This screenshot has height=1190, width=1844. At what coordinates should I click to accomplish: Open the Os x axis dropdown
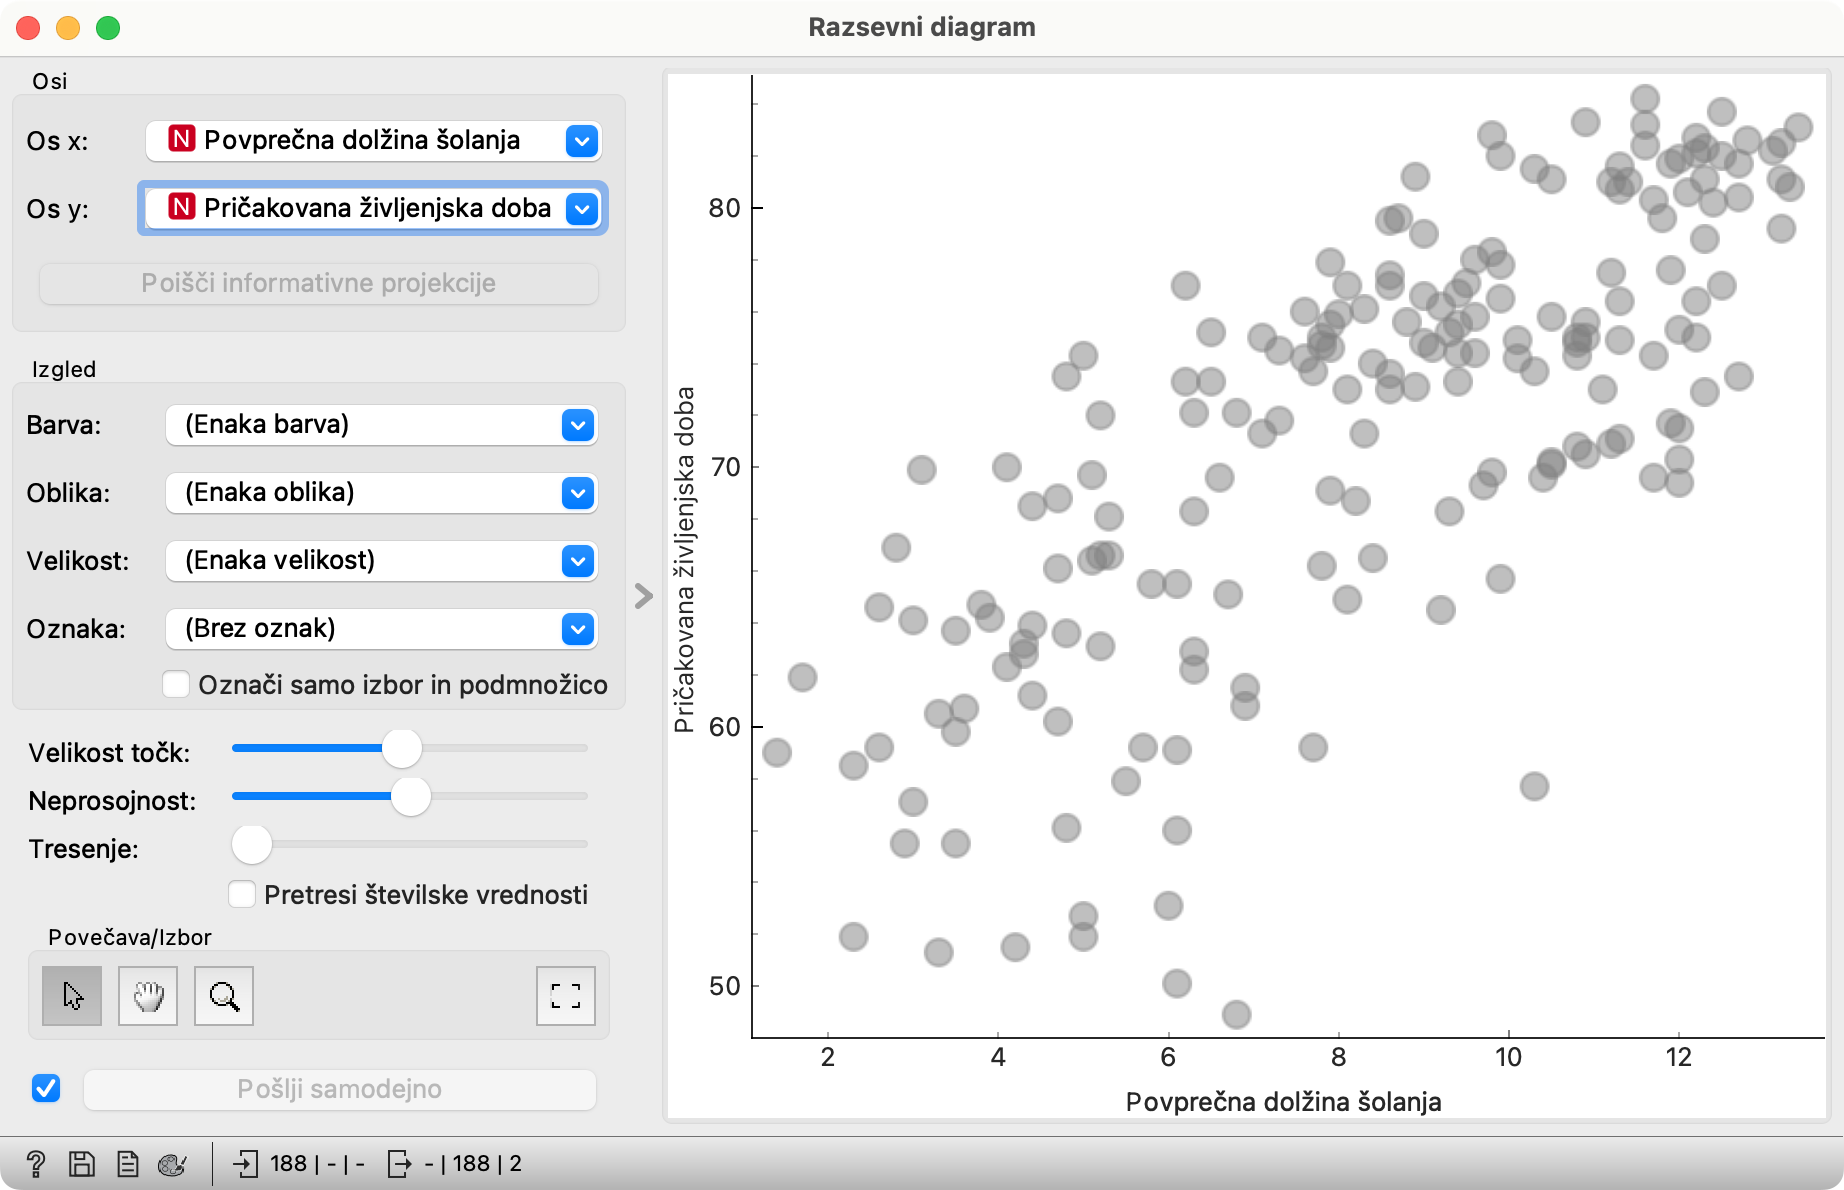click(372, 141)
